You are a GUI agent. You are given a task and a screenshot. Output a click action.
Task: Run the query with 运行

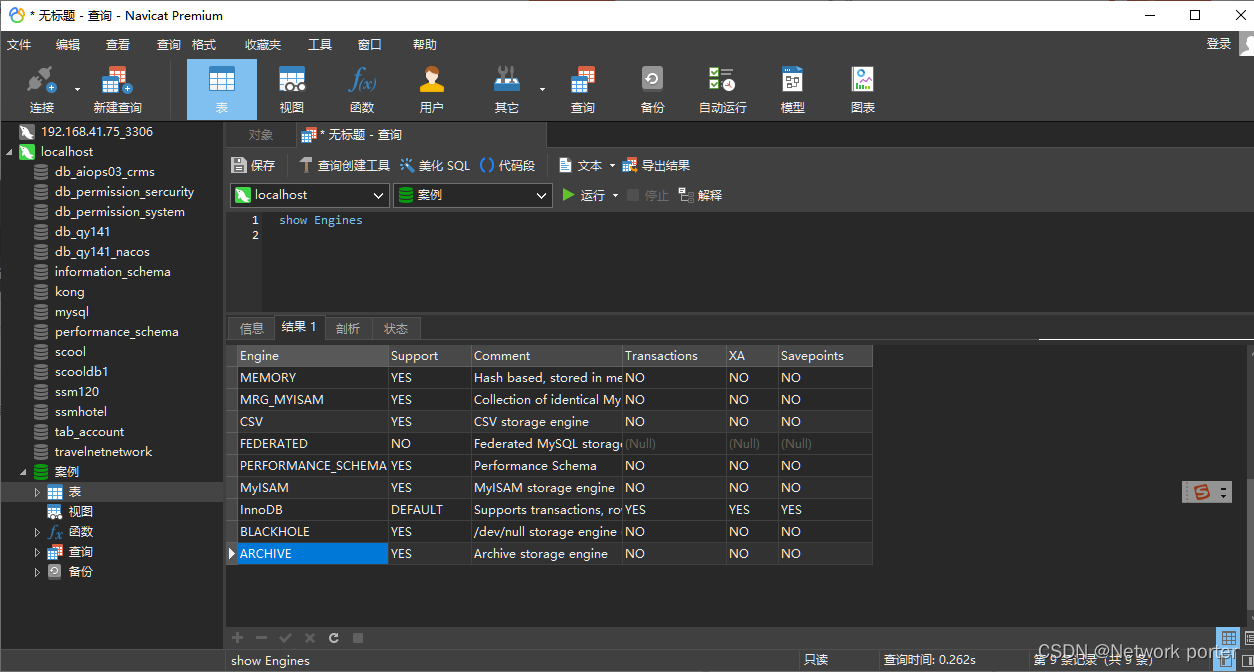pyautogui.click(x=584, y=195)
